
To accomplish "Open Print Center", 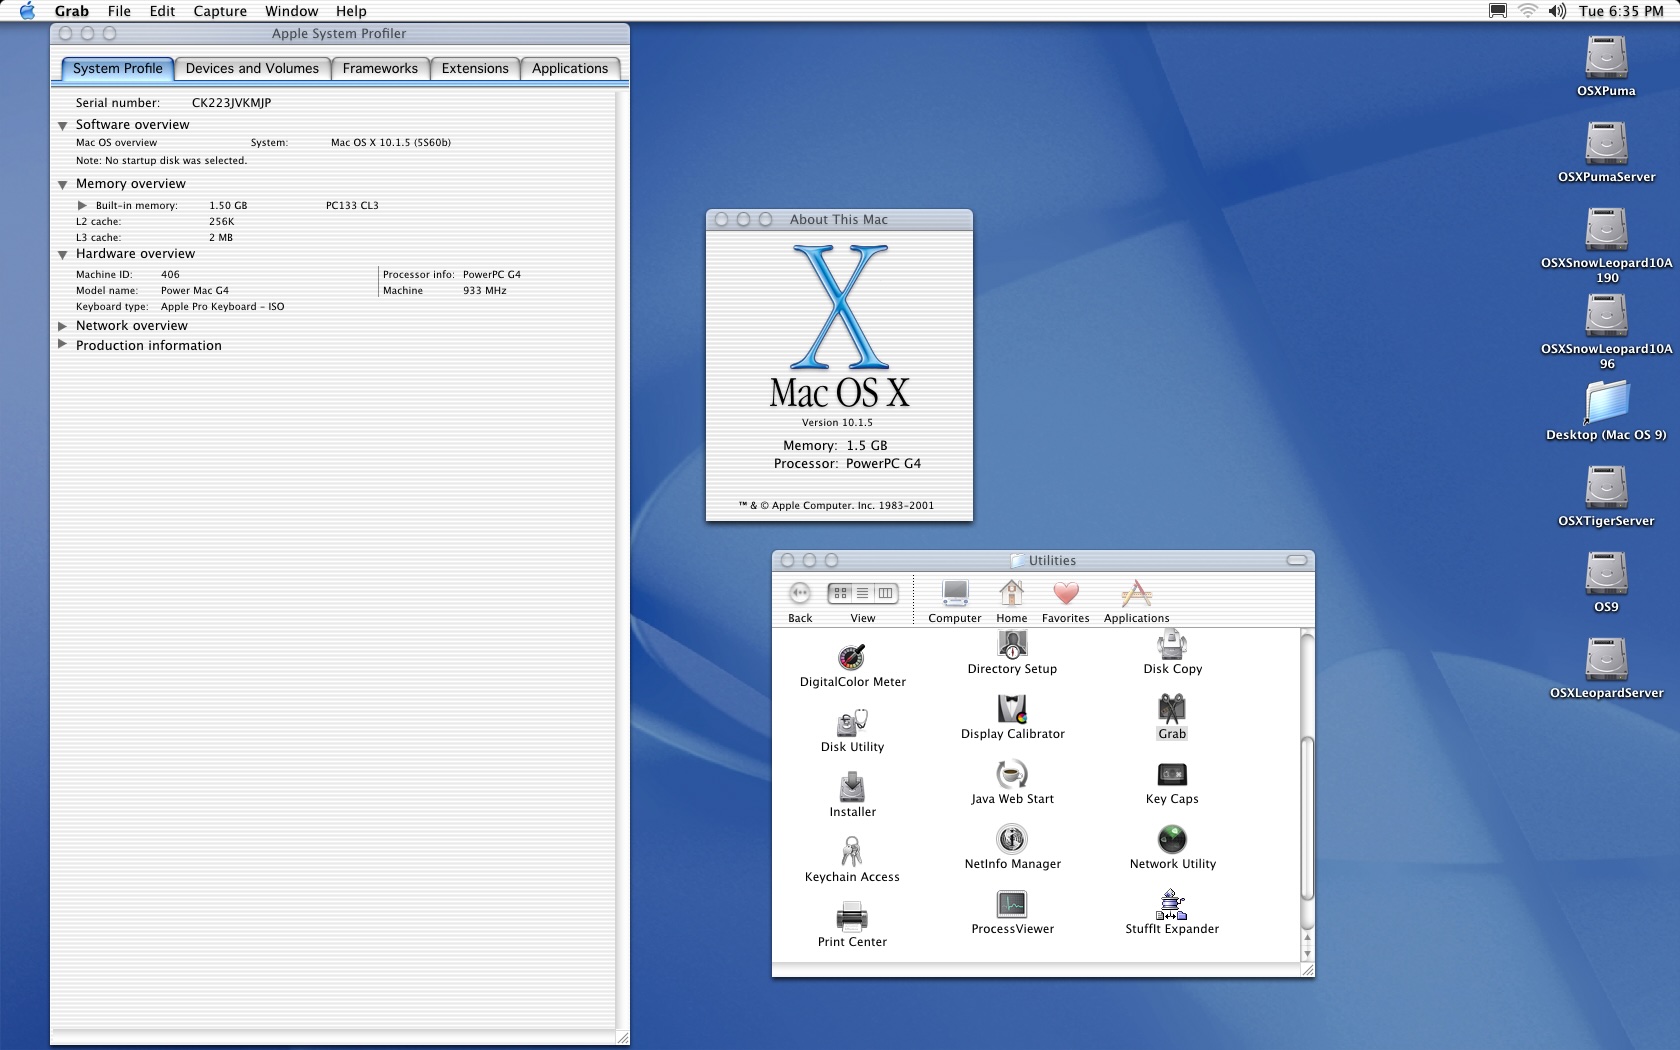I will point(852,918).
